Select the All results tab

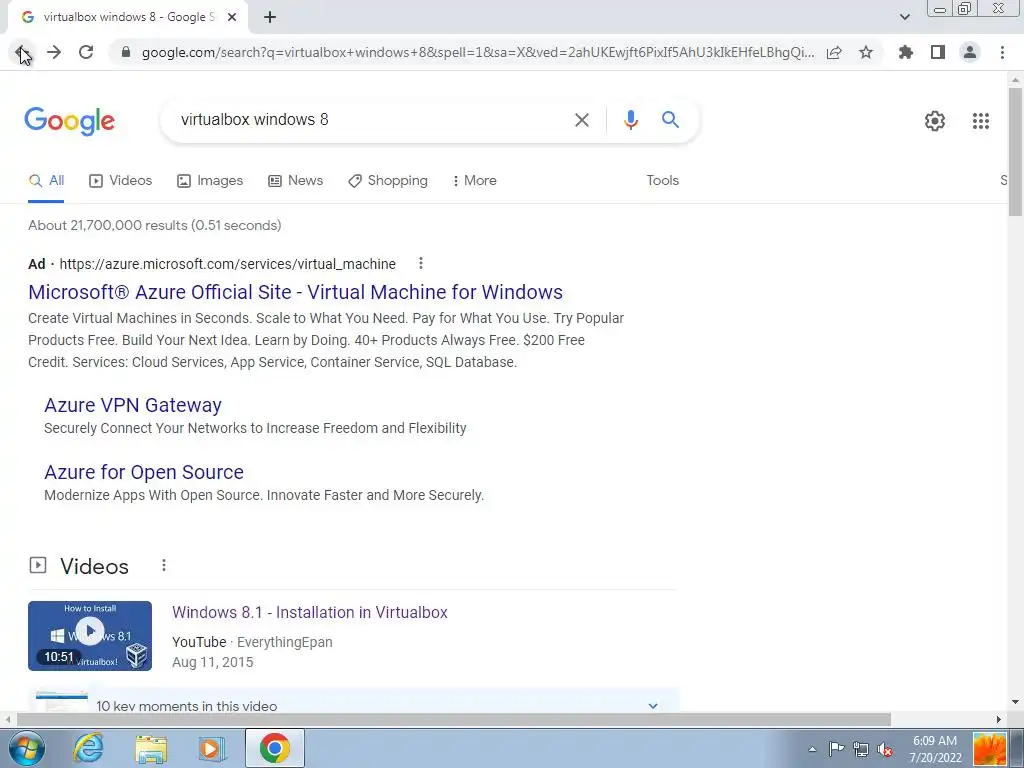point(46,181)
